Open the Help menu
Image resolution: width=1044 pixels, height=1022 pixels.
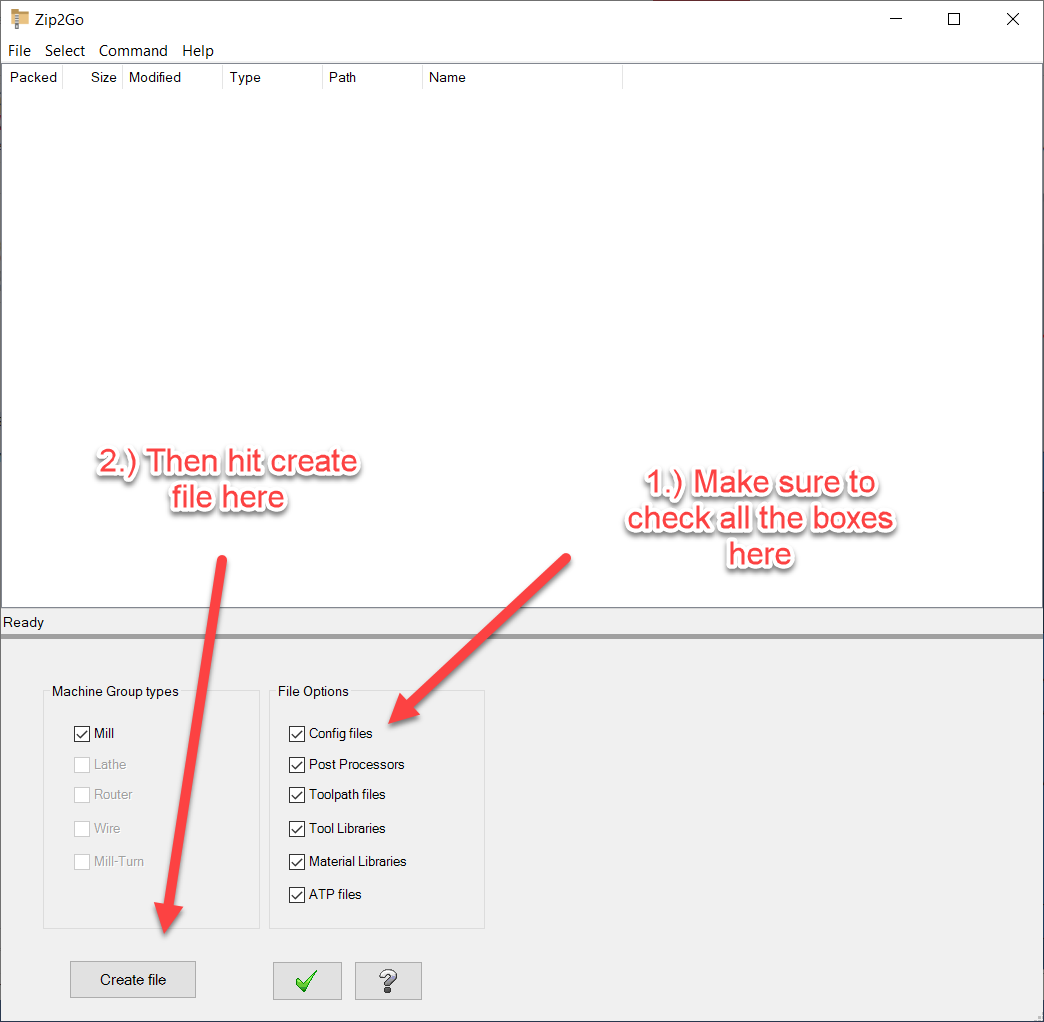click(198, 51)
